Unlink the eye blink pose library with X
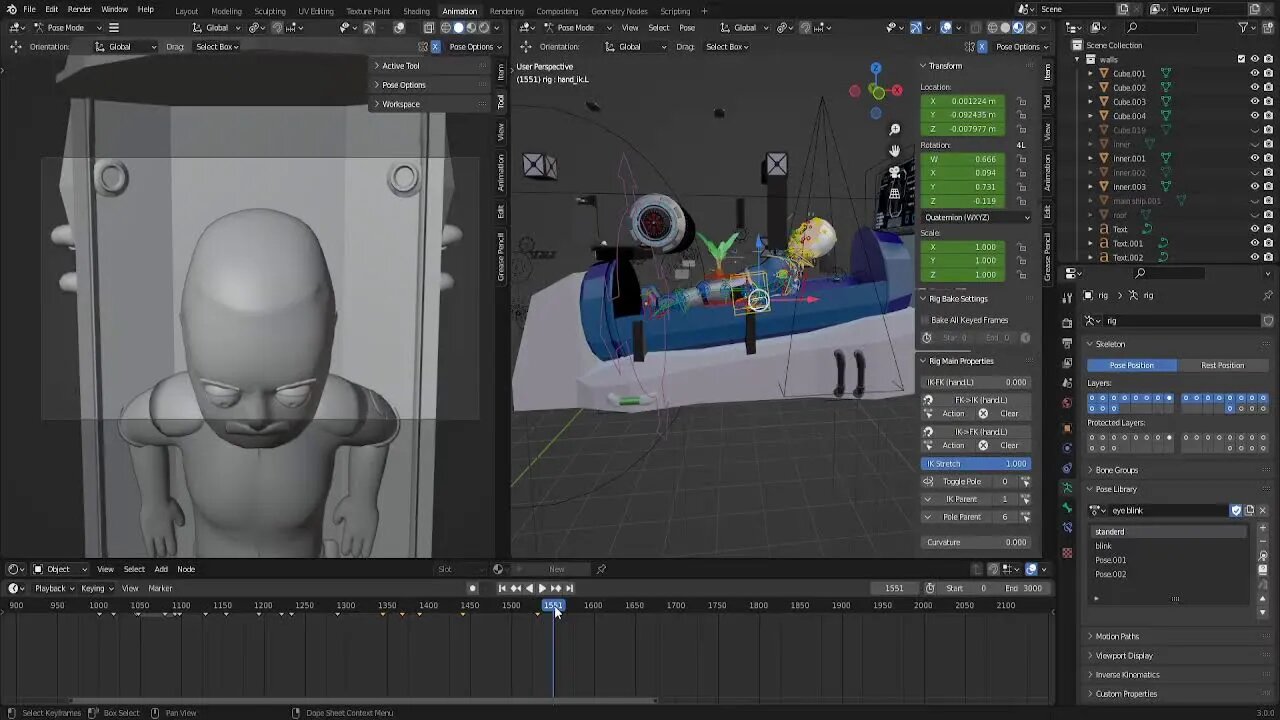1280x720 pixels. pyautogui.click(x=1262, y=510)
